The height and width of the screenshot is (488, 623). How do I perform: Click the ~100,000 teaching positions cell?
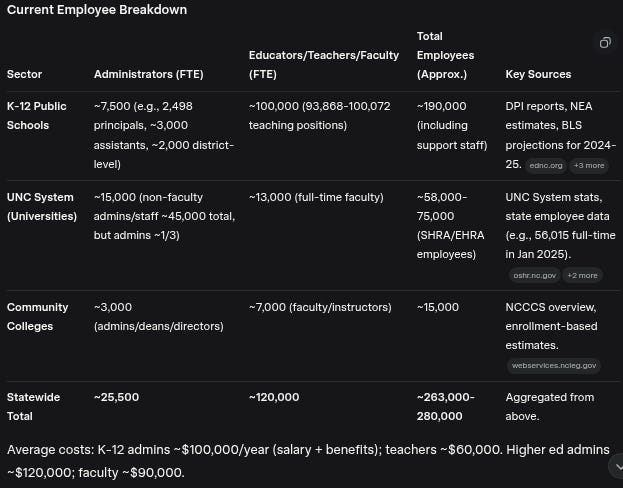319,116
